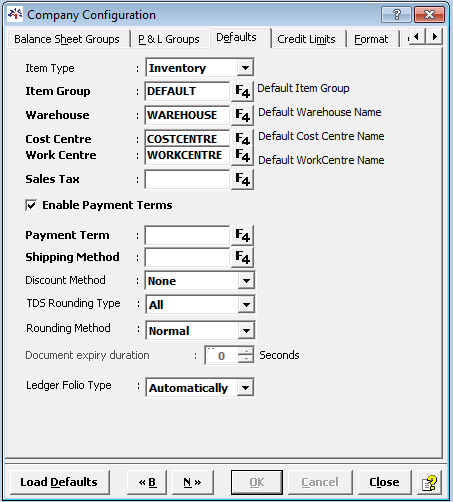Open F4 lookup for Cost Centre
This screenshot has height=502, width=453.
click(242, 138)
